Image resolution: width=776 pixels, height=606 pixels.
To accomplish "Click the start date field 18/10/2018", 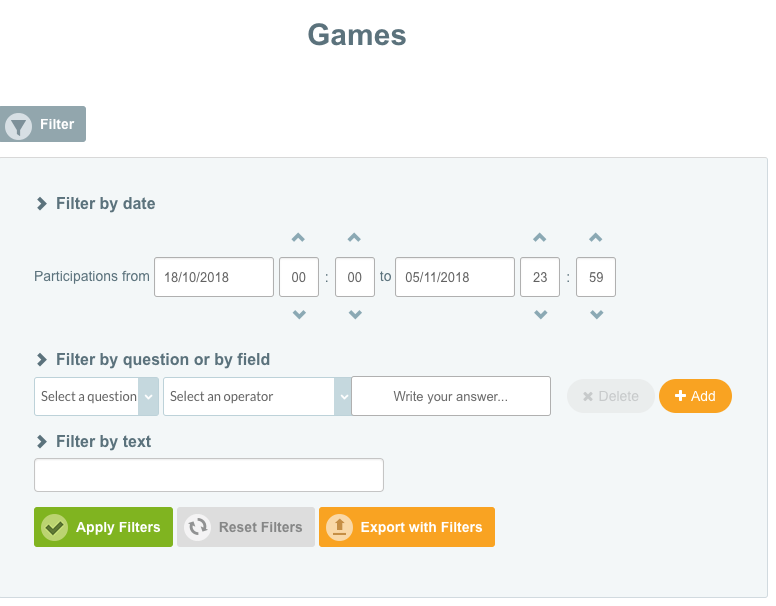I will (213, 277).
